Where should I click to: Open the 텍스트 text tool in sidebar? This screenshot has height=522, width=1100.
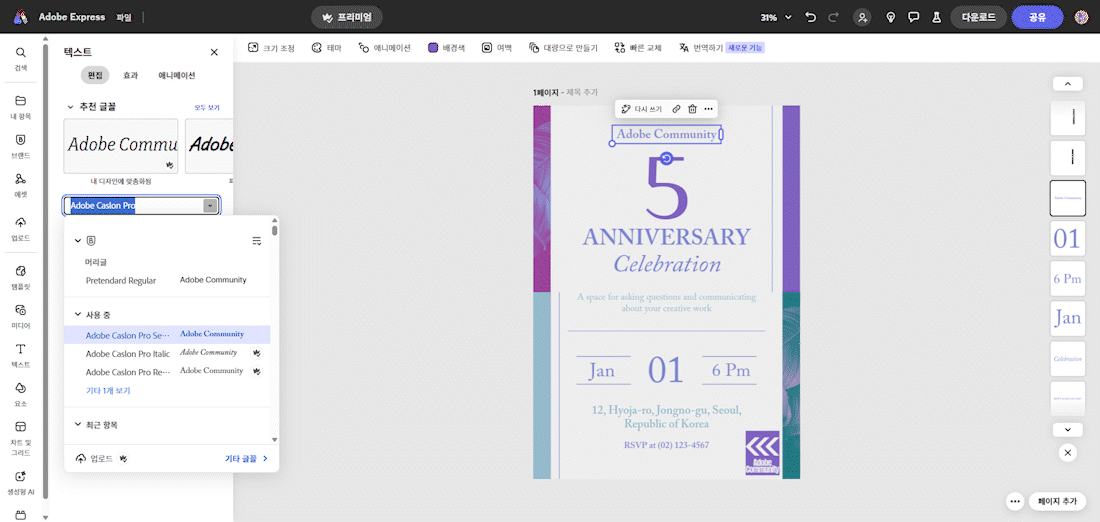(20, 356)
